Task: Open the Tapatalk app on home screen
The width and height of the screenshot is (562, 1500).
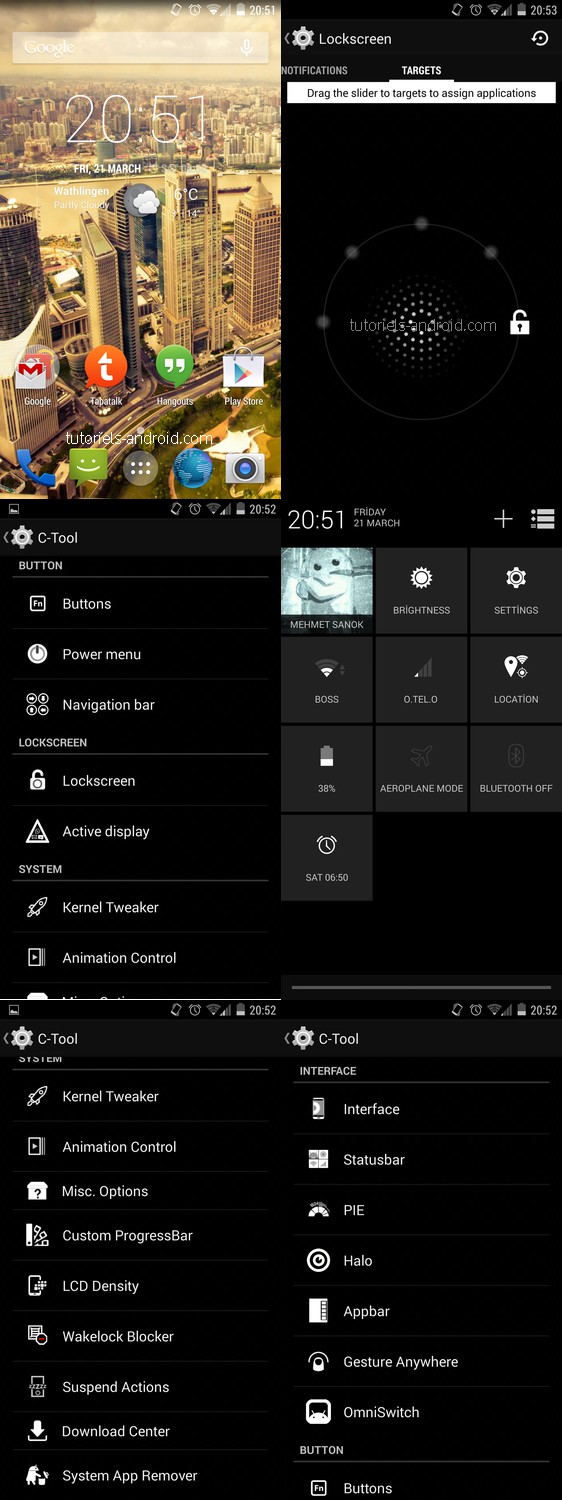Action: pyautogui.click(x=106, y=375)
